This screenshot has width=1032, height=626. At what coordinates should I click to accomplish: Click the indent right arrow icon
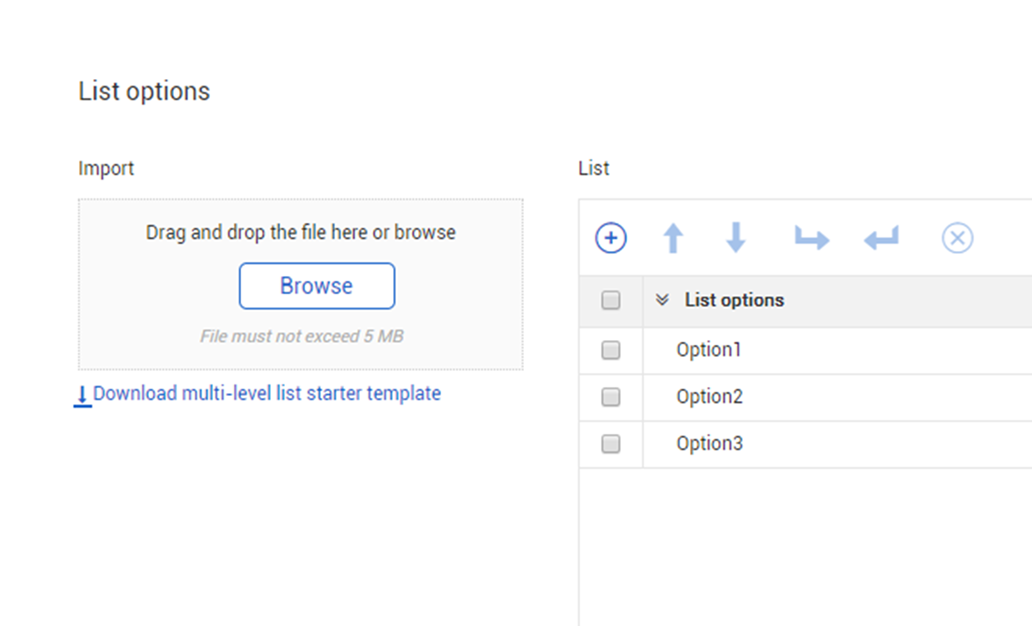pyautogui.click(x=811, y=238)
